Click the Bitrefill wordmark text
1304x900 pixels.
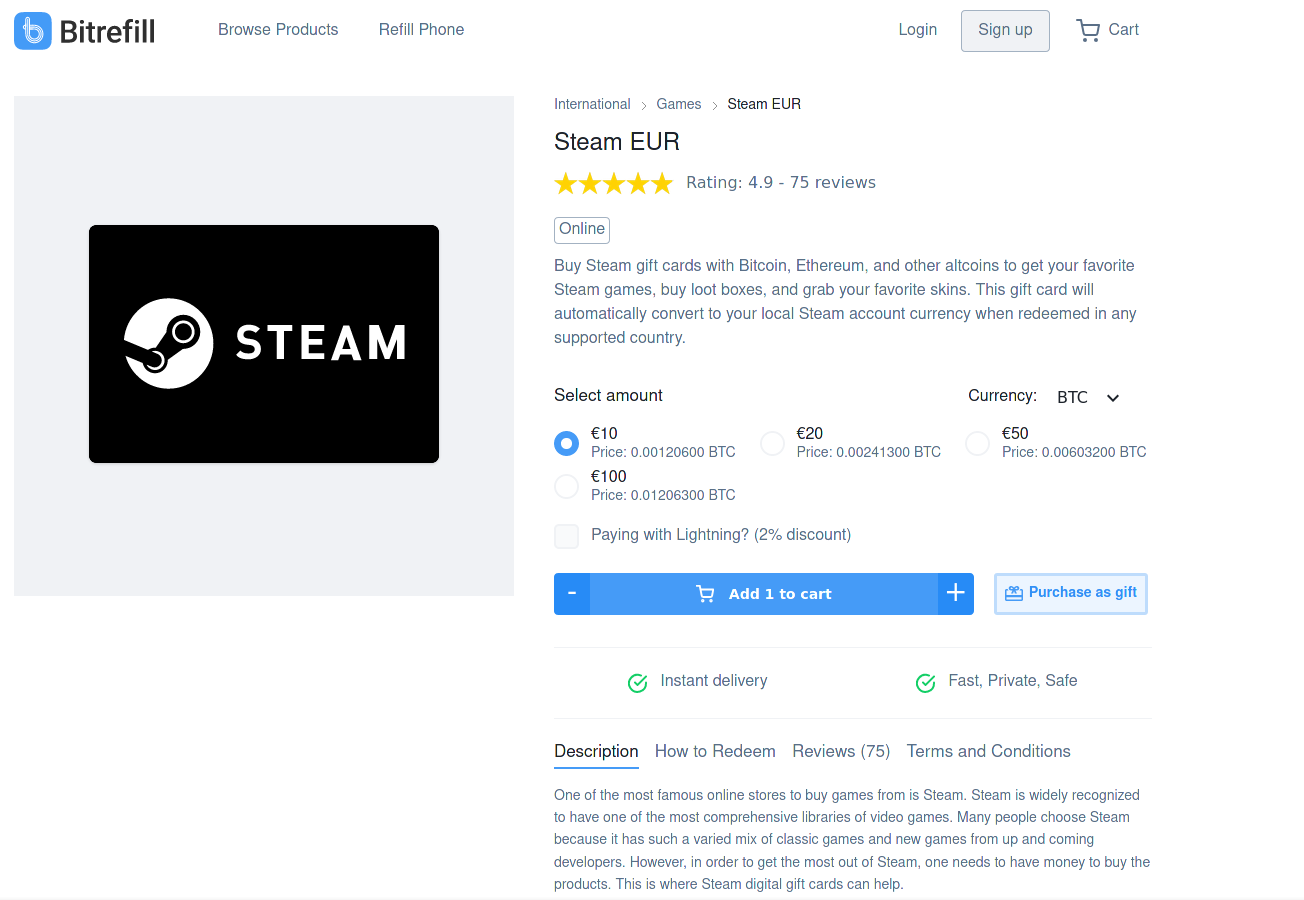point(108,32)
